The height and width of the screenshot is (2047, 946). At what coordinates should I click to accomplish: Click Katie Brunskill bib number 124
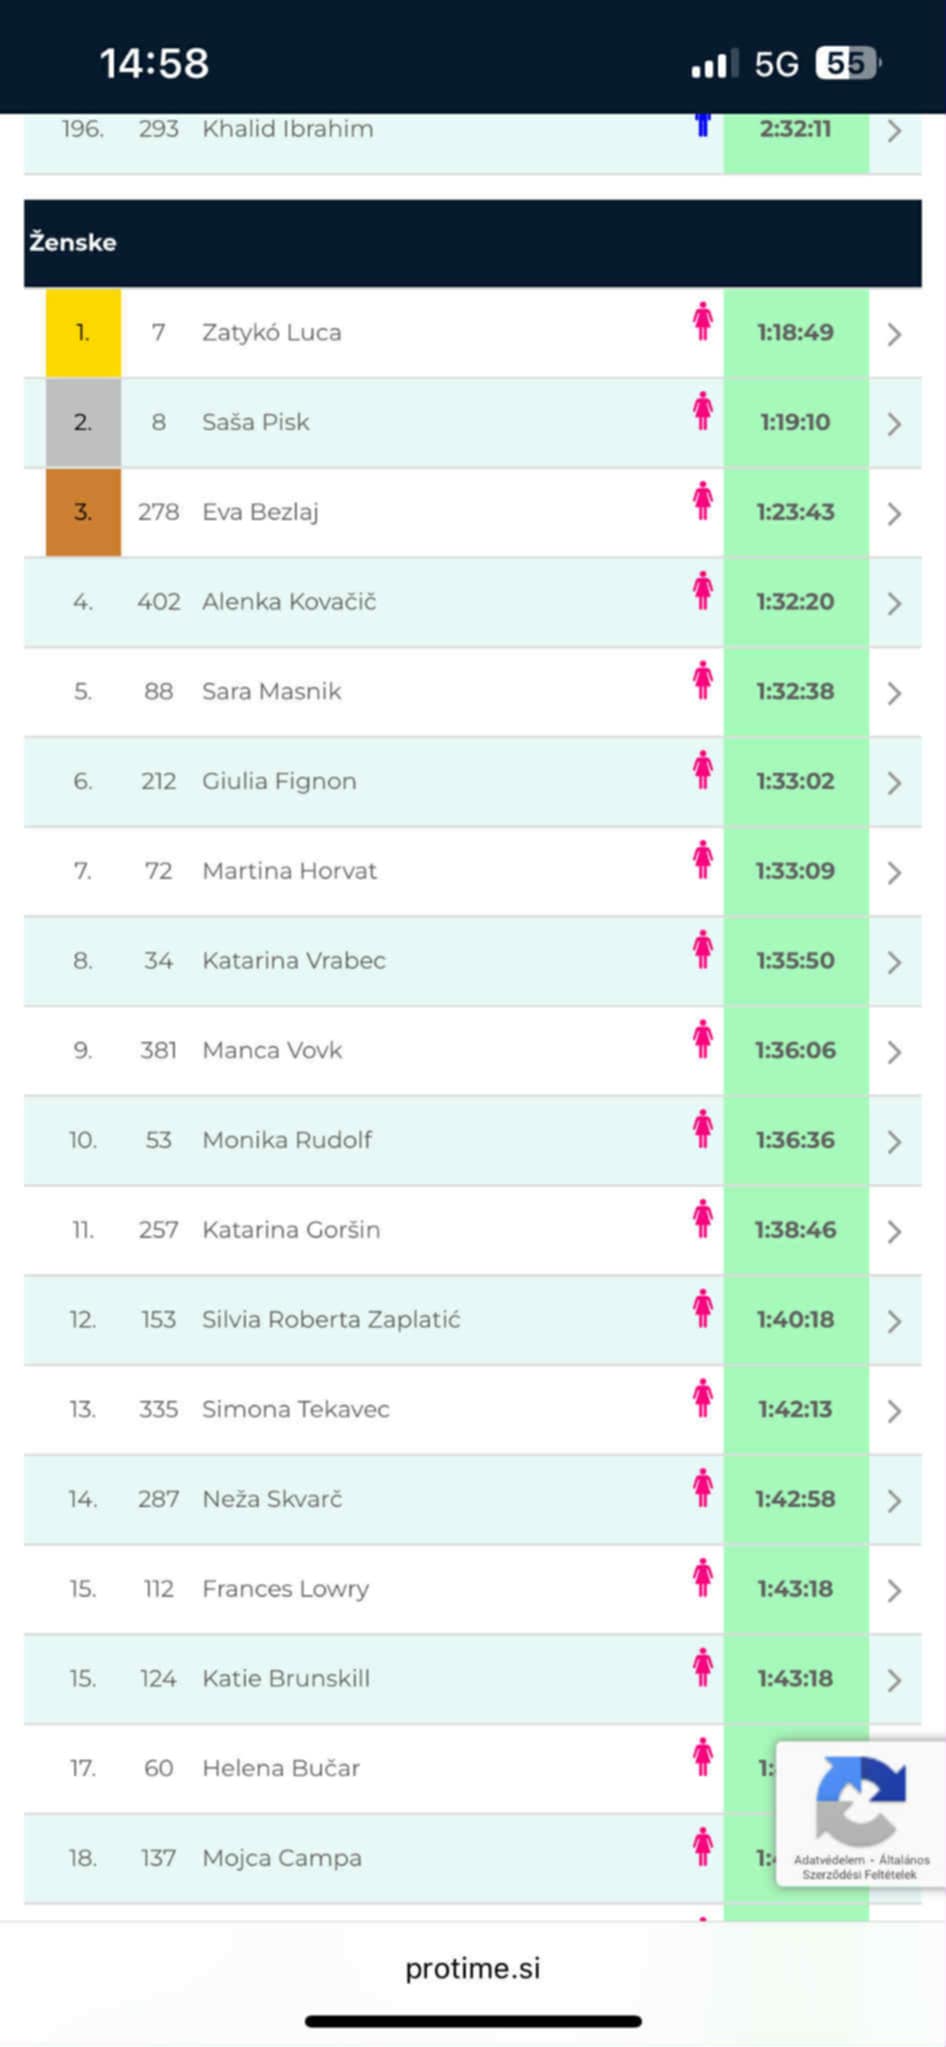point(158,1678)
